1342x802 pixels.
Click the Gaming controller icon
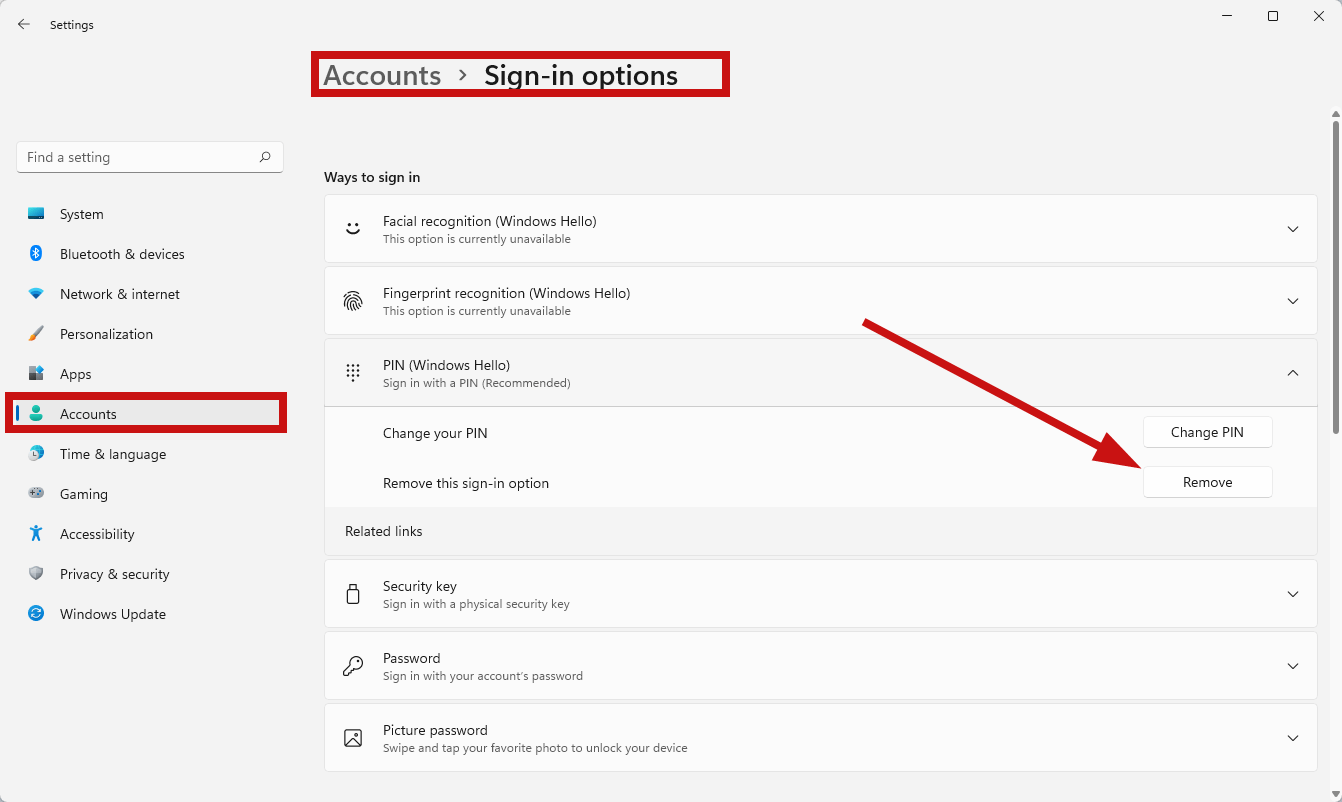36,494
